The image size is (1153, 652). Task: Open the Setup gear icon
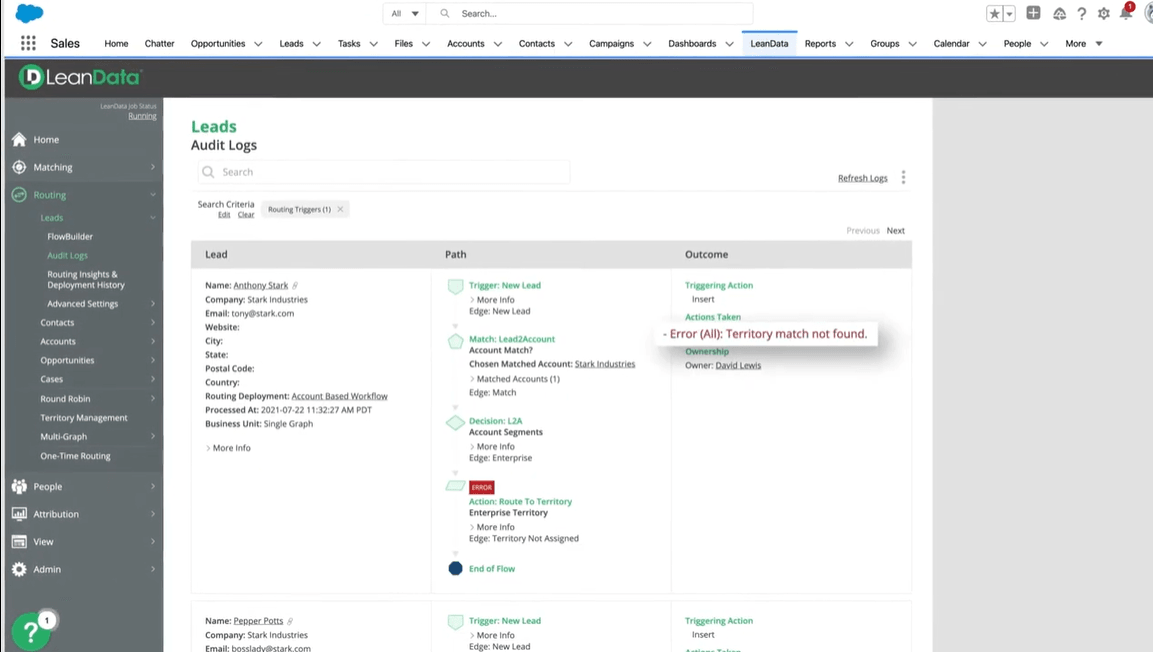1104,13
